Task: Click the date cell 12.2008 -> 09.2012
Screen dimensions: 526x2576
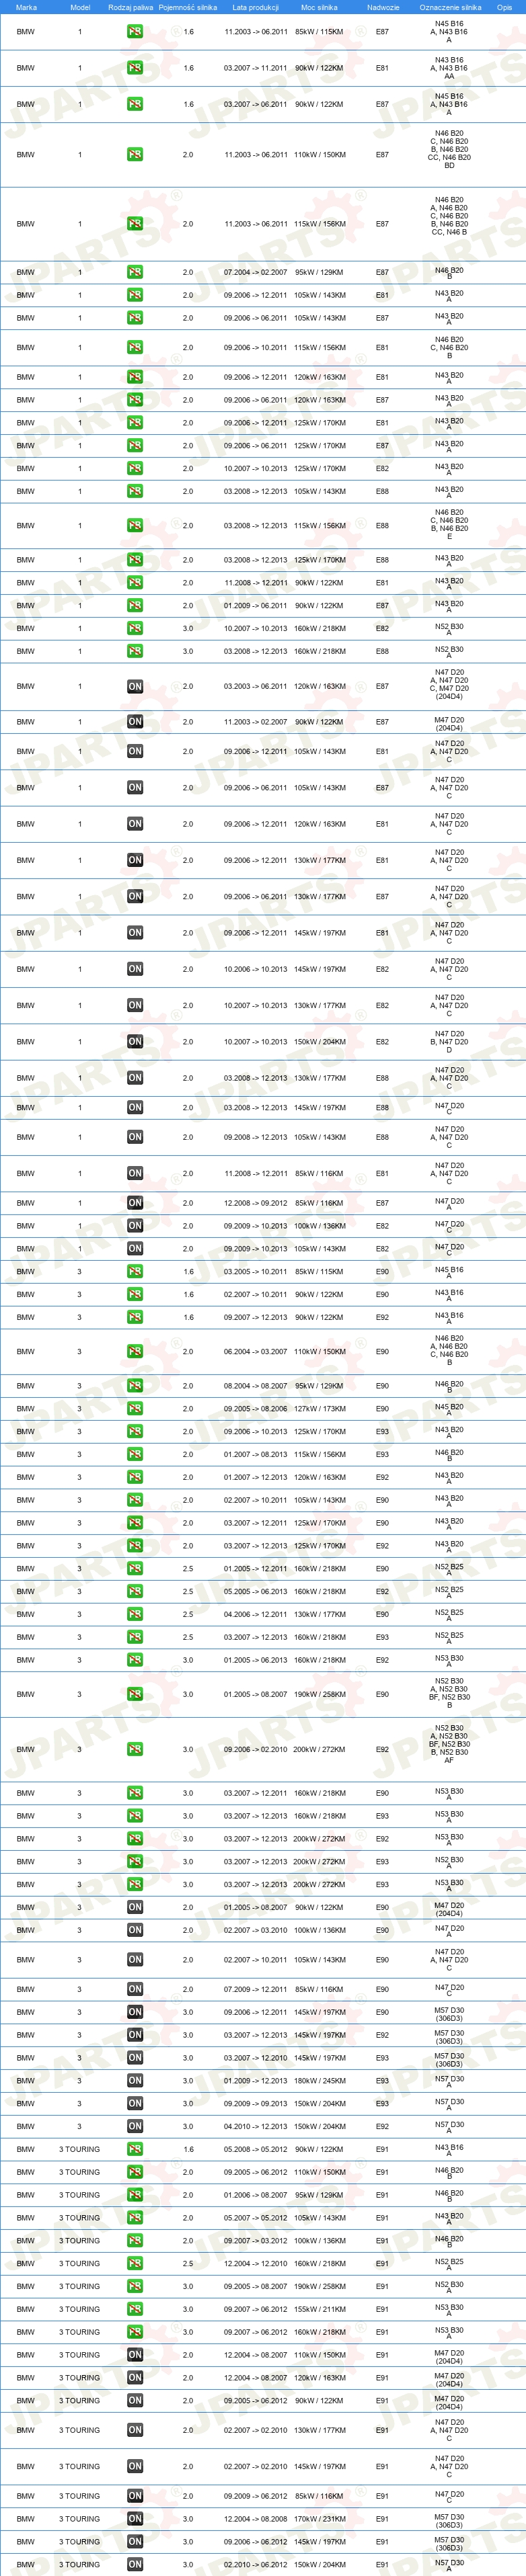Action: coord(255,1203)
